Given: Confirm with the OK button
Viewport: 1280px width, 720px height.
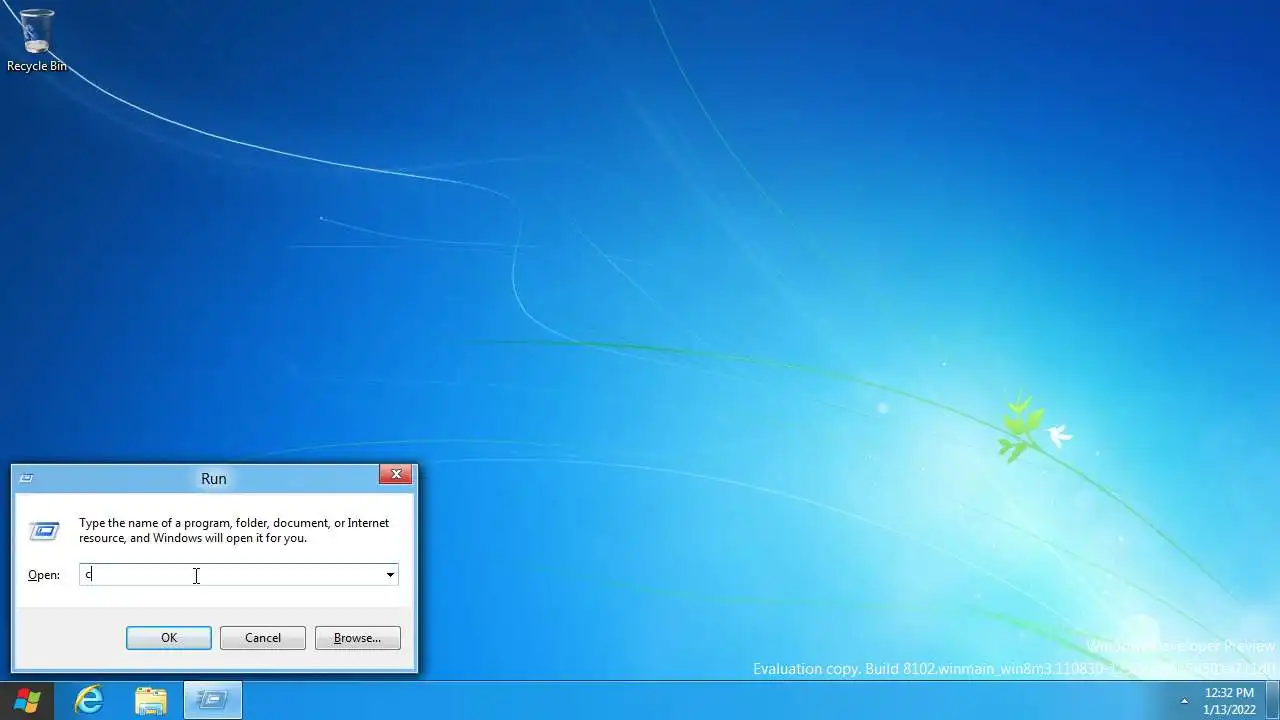Looking at the screenshot, I should point(169,638).
